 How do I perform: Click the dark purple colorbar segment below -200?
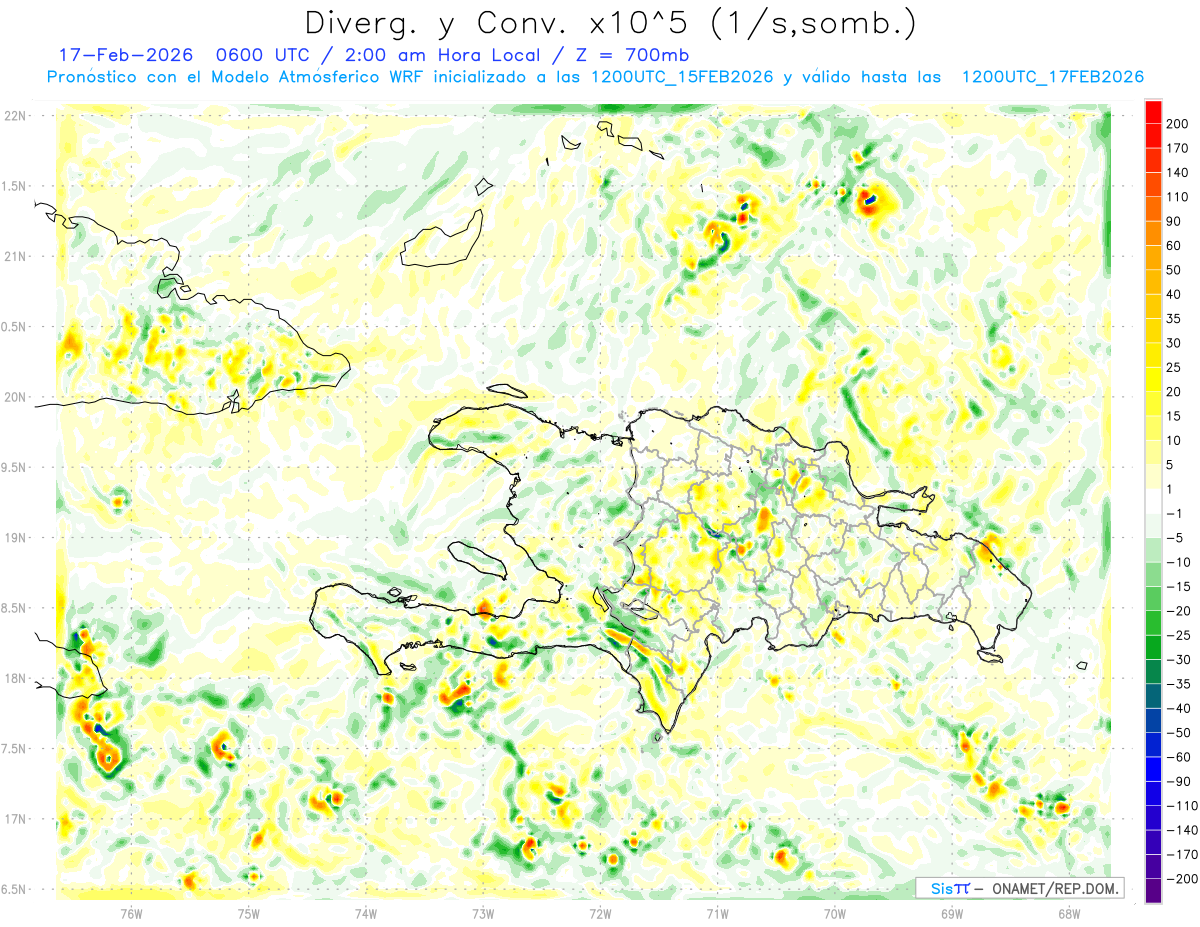point(1153,891)
